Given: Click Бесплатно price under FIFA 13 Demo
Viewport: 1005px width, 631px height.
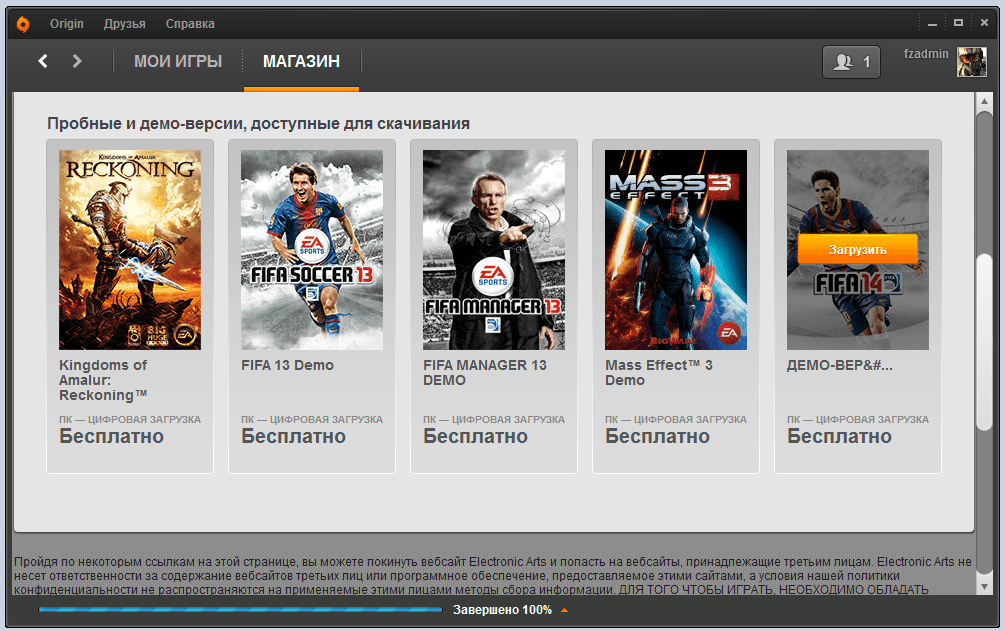Looking at the screenshot, I should (x=294, y=437).
